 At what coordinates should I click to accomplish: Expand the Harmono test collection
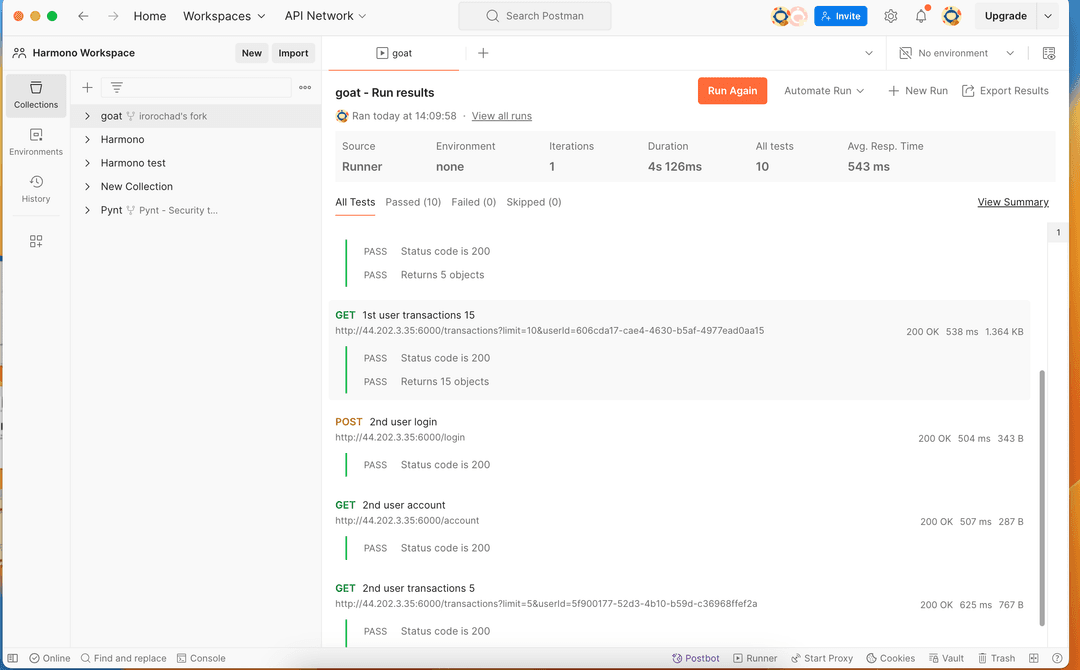coord(88,163)
